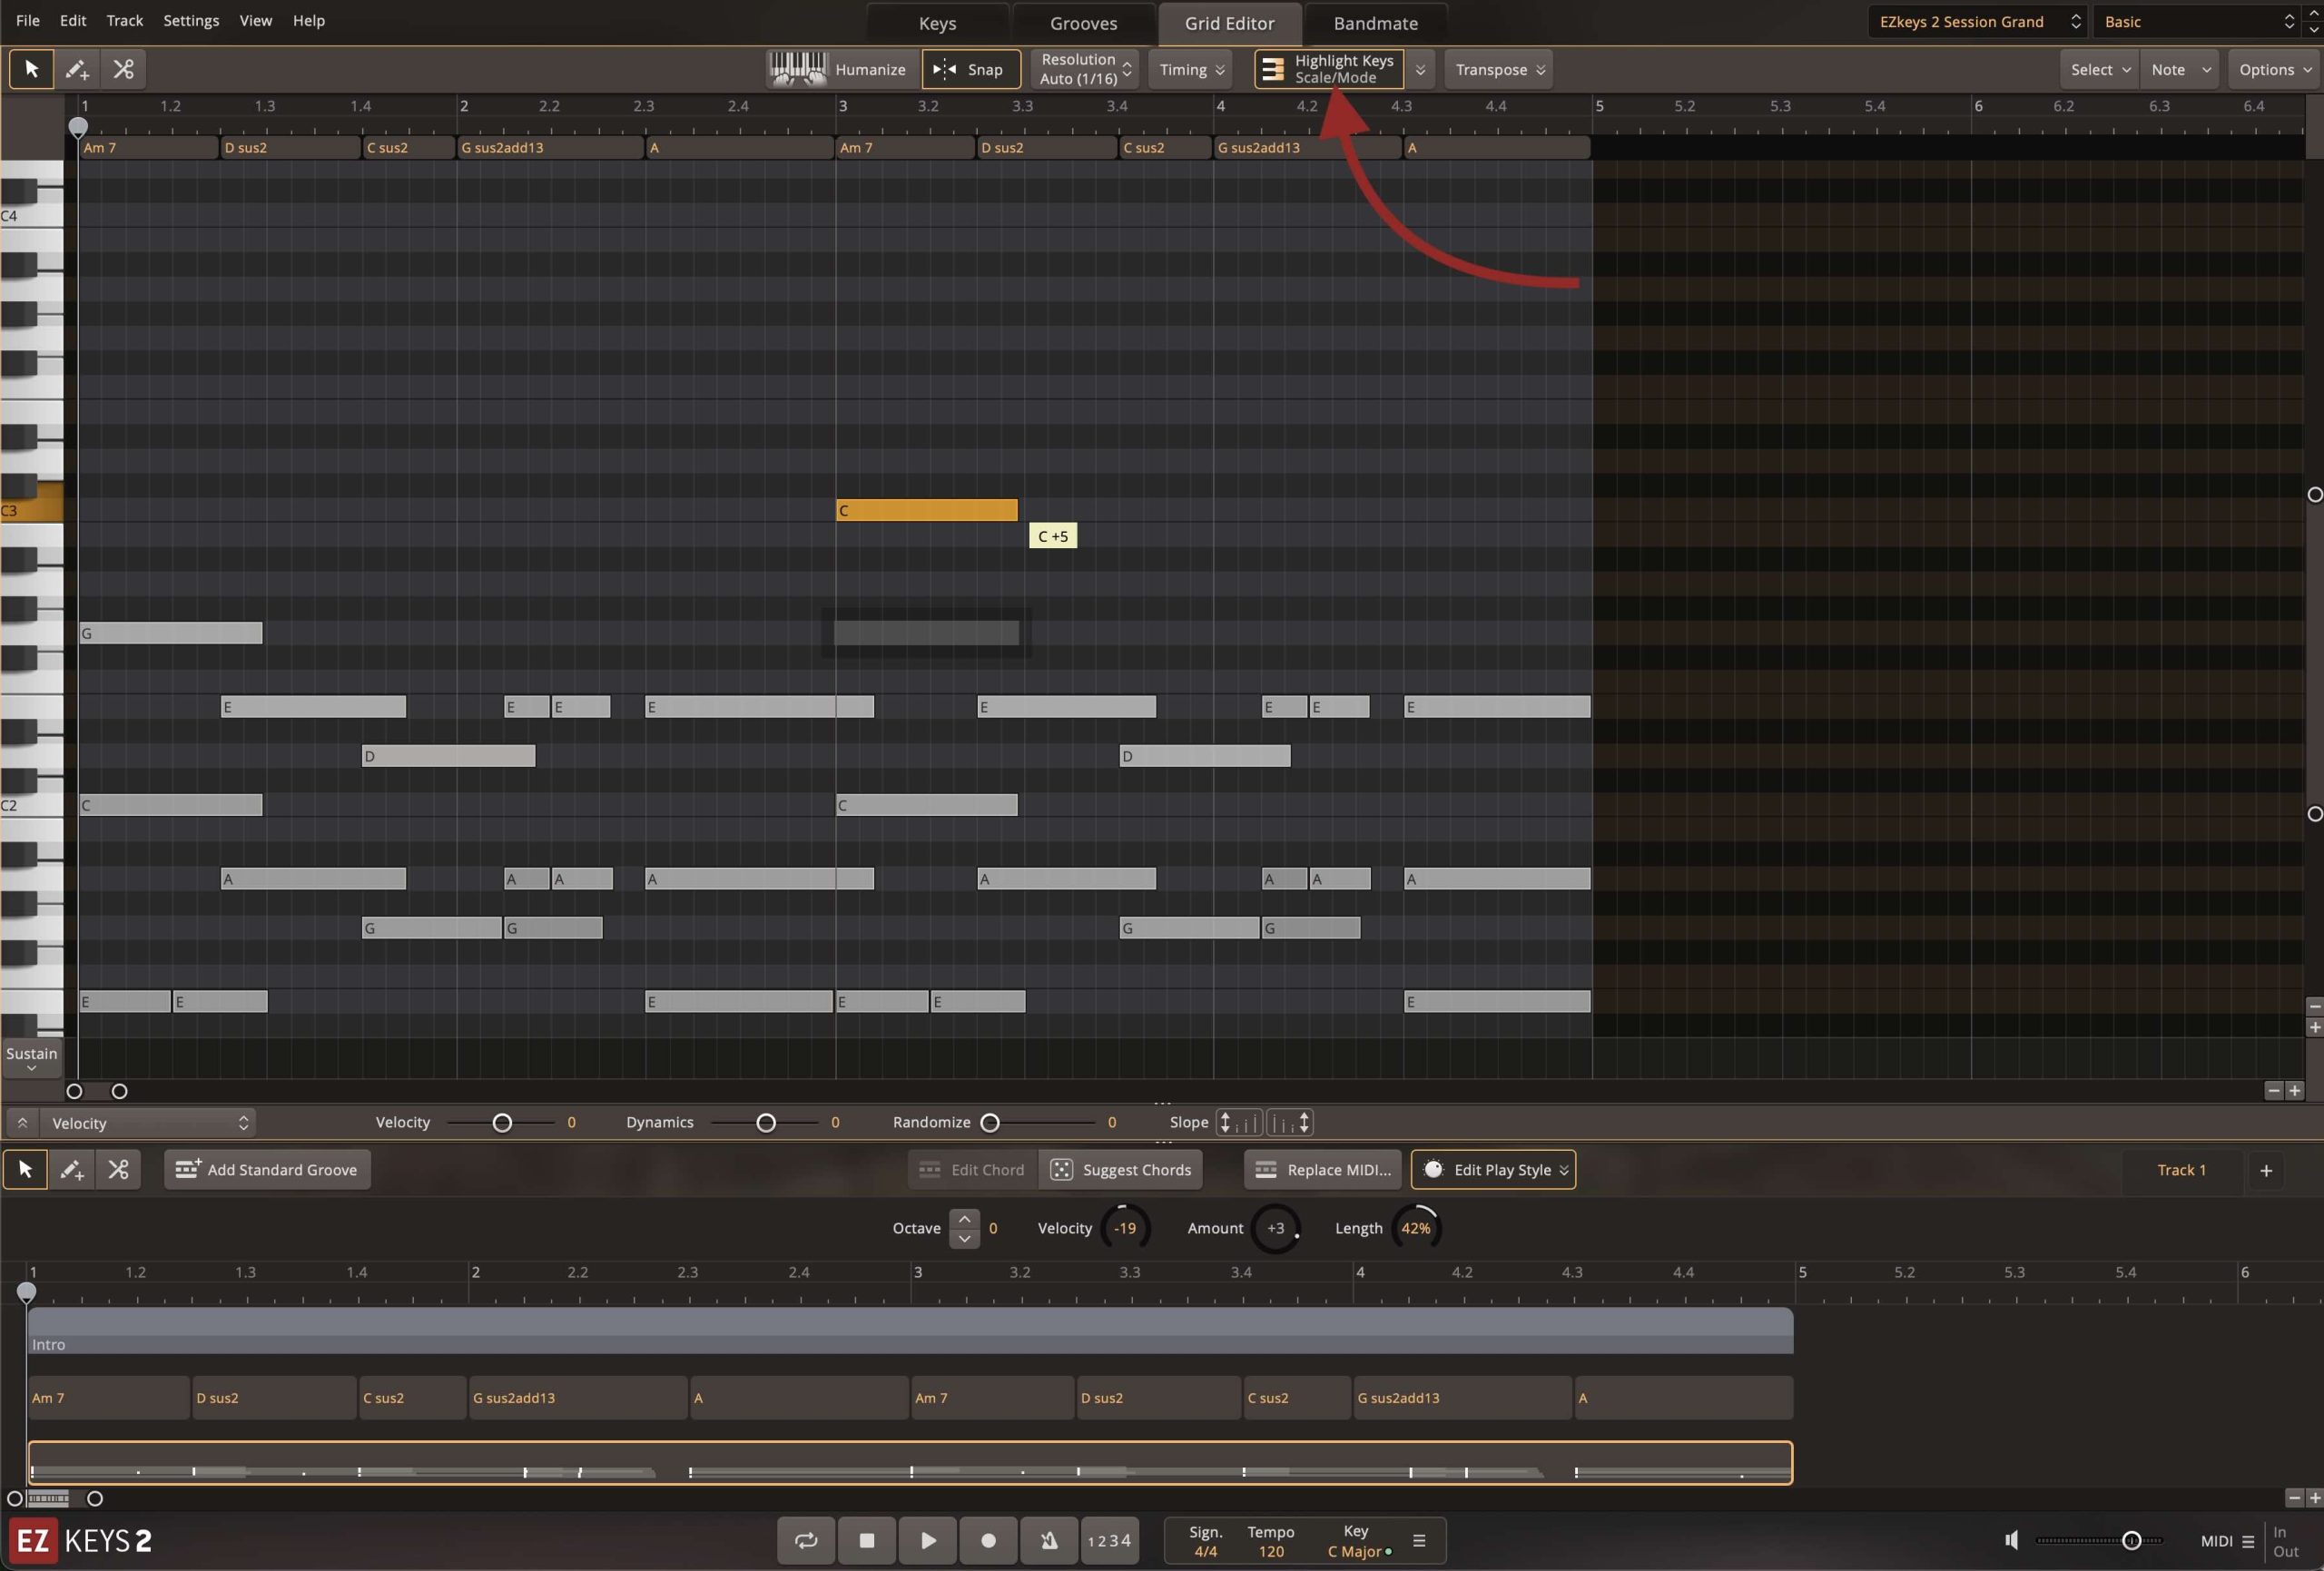Open the Velocity lane type selector
The image size is (2324, 1571).
(148, 1123)
